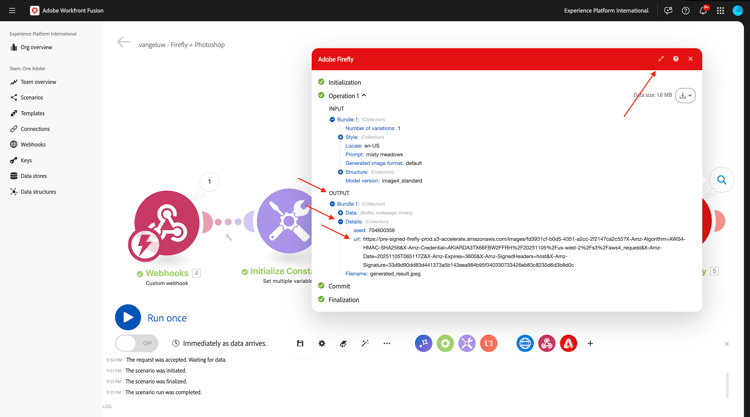The height and width of the screenshot is (417, 750).
Task: Click the notes eraser icon in controls
Action: pos(343,343)
